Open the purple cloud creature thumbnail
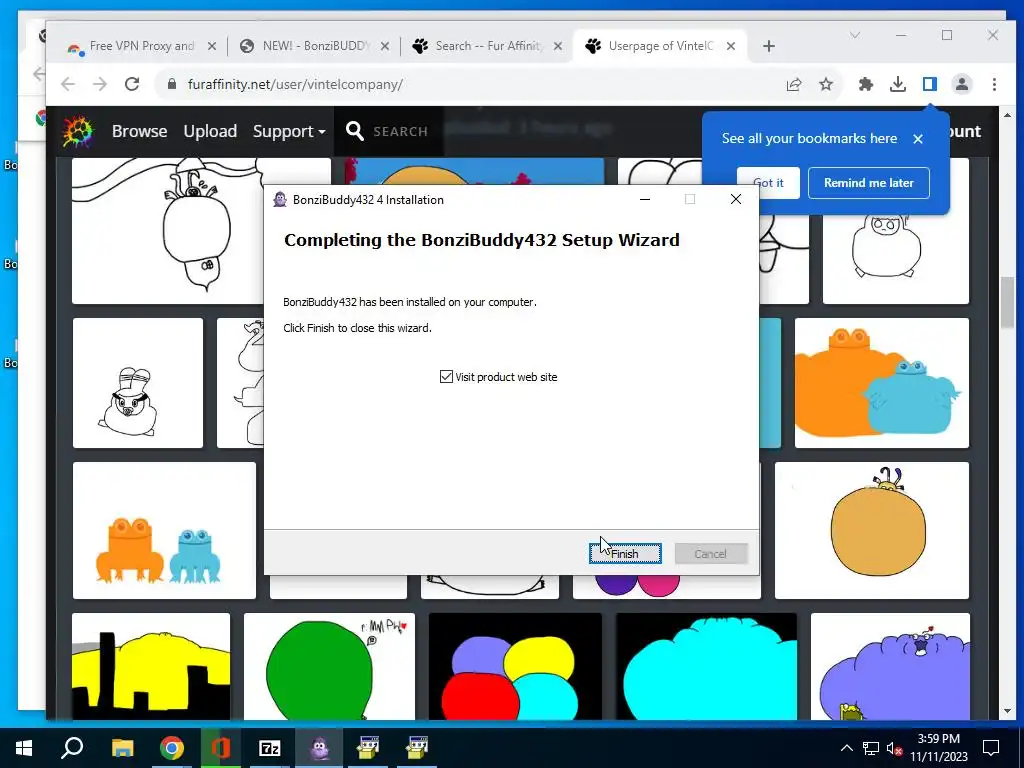1024x768 pixels. [890, 666]
